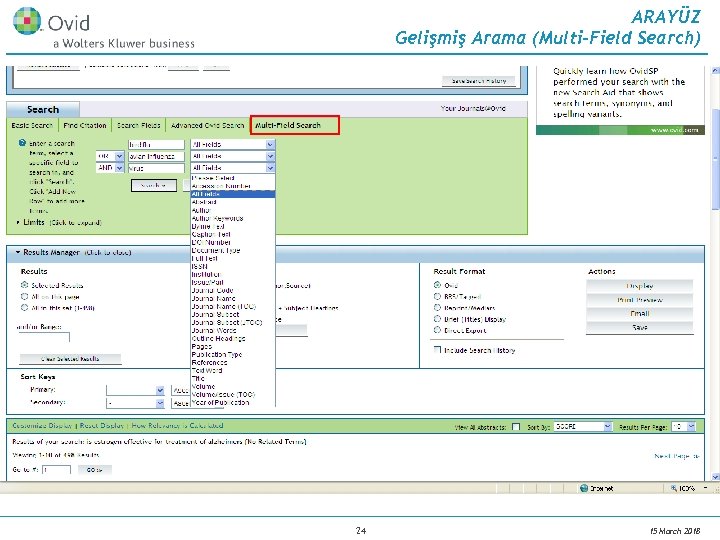This screenshot has height=540, width=720.
Task: Select the Multi-Field Search tab
Action: 294,125
